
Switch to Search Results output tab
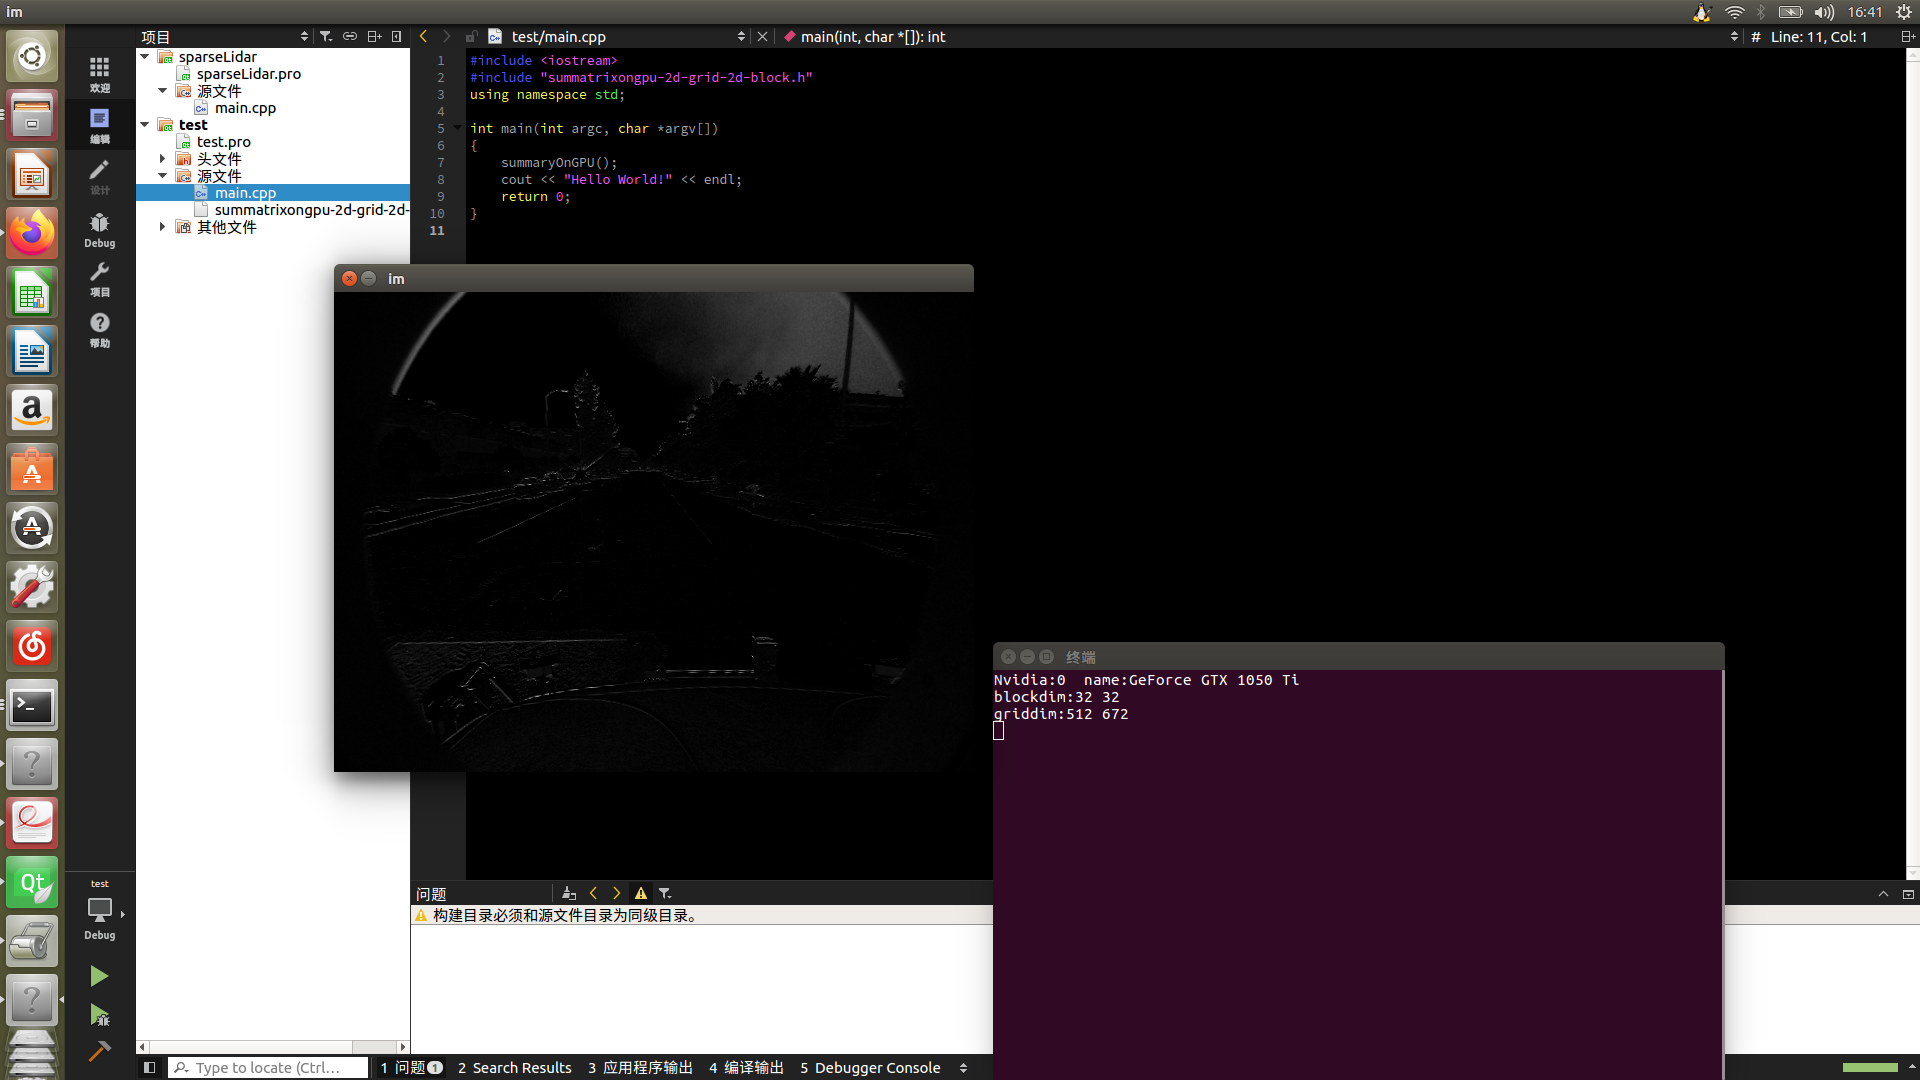(x=514, y=1068)
